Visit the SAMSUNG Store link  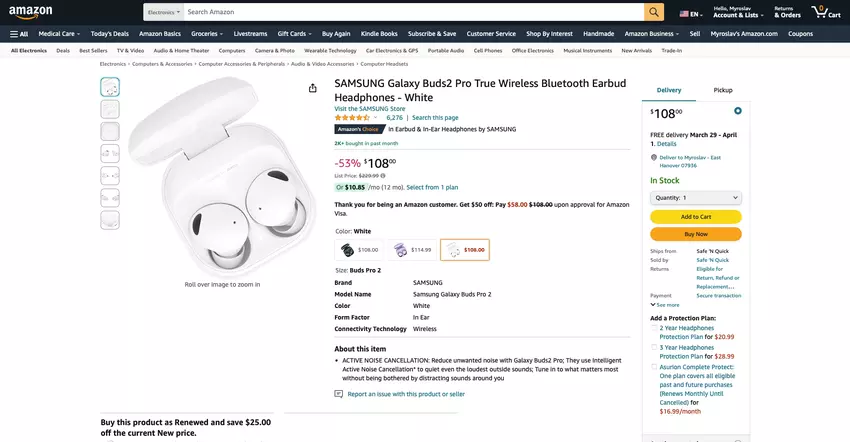[x=369, y=108]
